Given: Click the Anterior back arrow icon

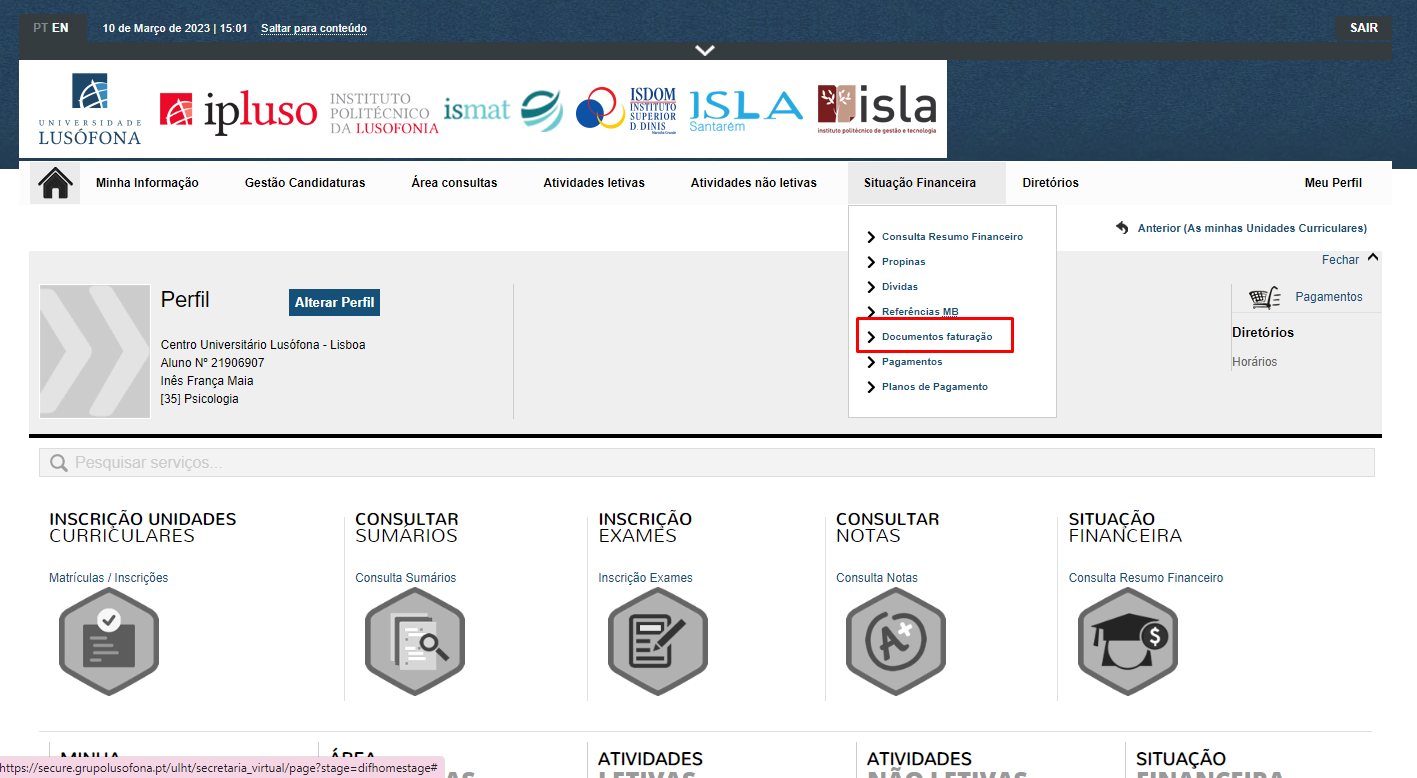Looking at the screenshot, I should (1122, 228).
